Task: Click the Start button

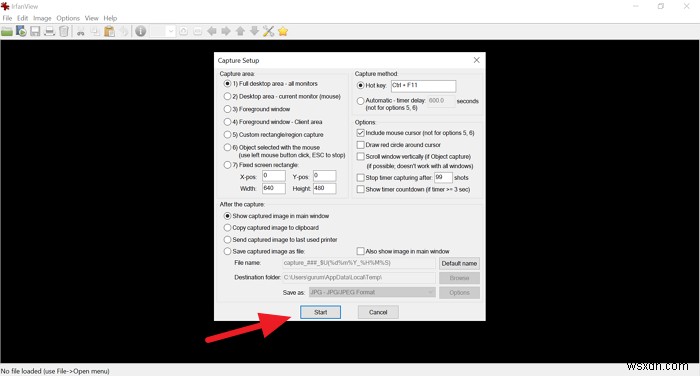Action: [321, 312]
